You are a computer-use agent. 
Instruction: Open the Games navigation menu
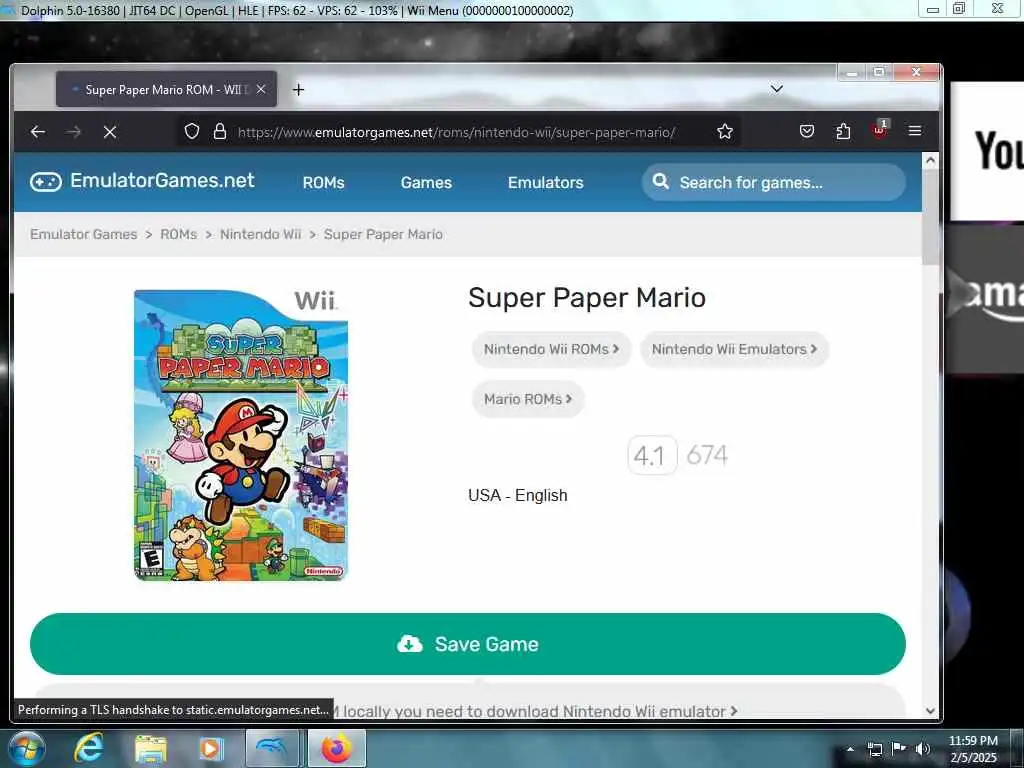(426, 183)
